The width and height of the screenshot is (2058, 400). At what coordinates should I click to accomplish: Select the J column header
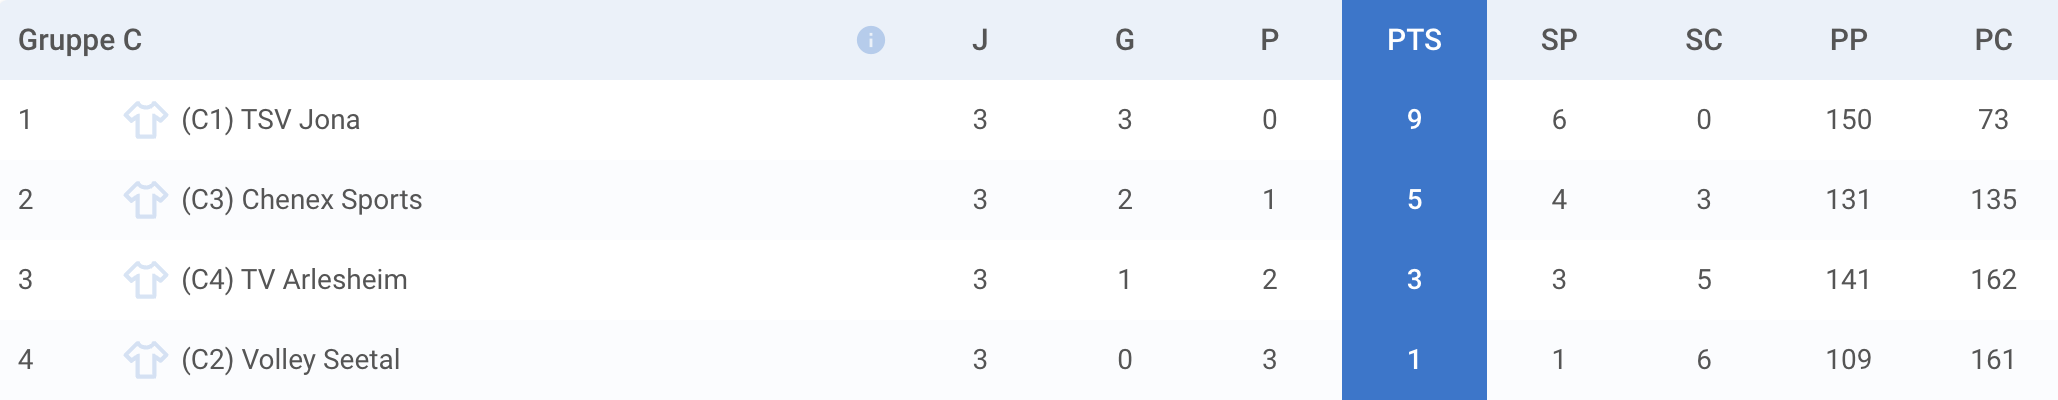pos(980,40)
